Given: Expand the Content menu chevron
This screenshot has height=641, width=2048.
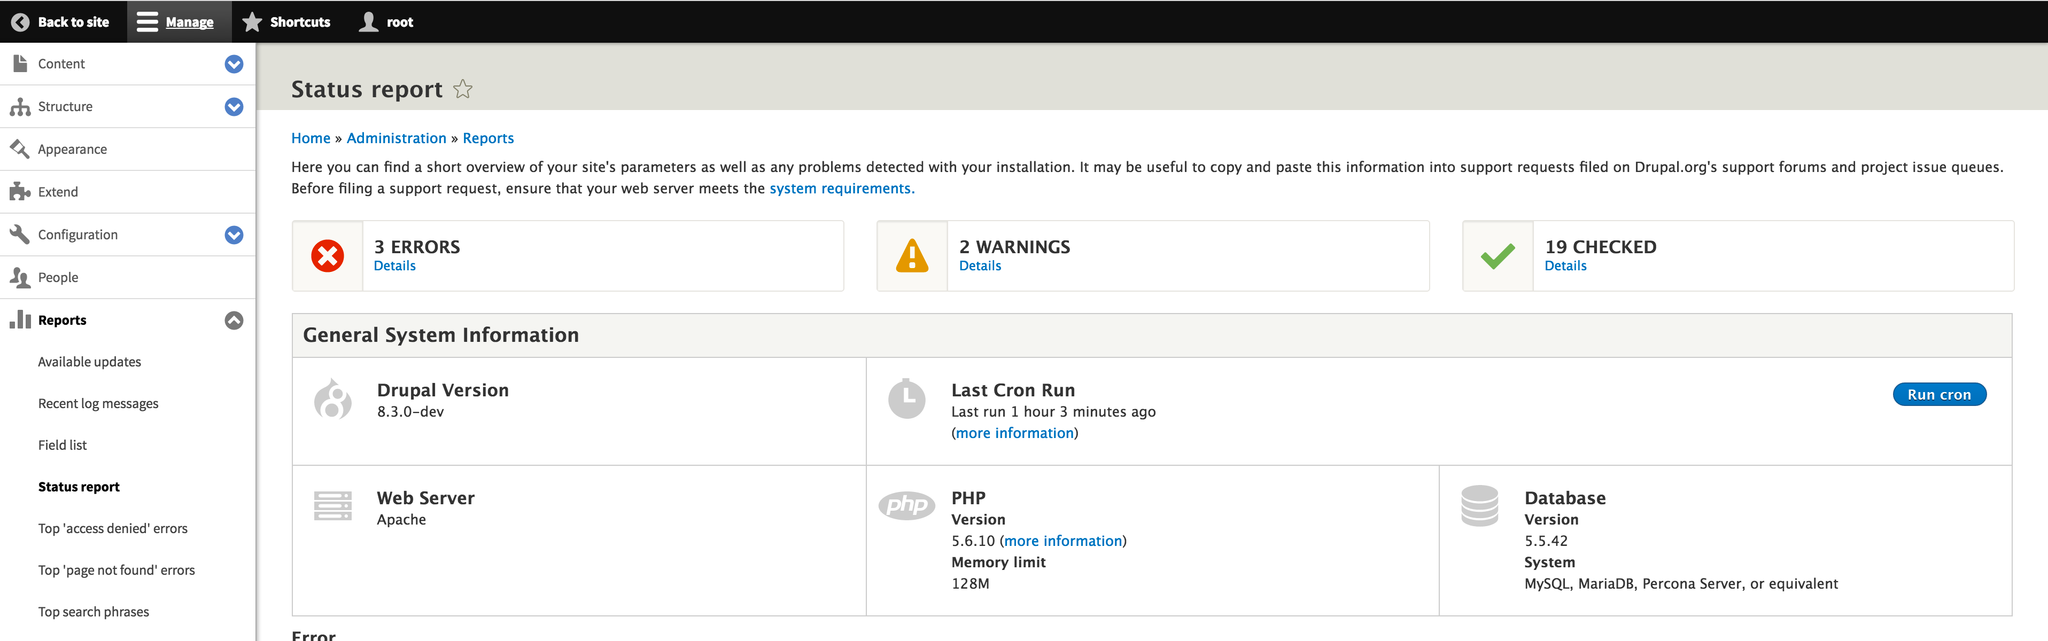Looking at the screenshot, I should 234,64.
